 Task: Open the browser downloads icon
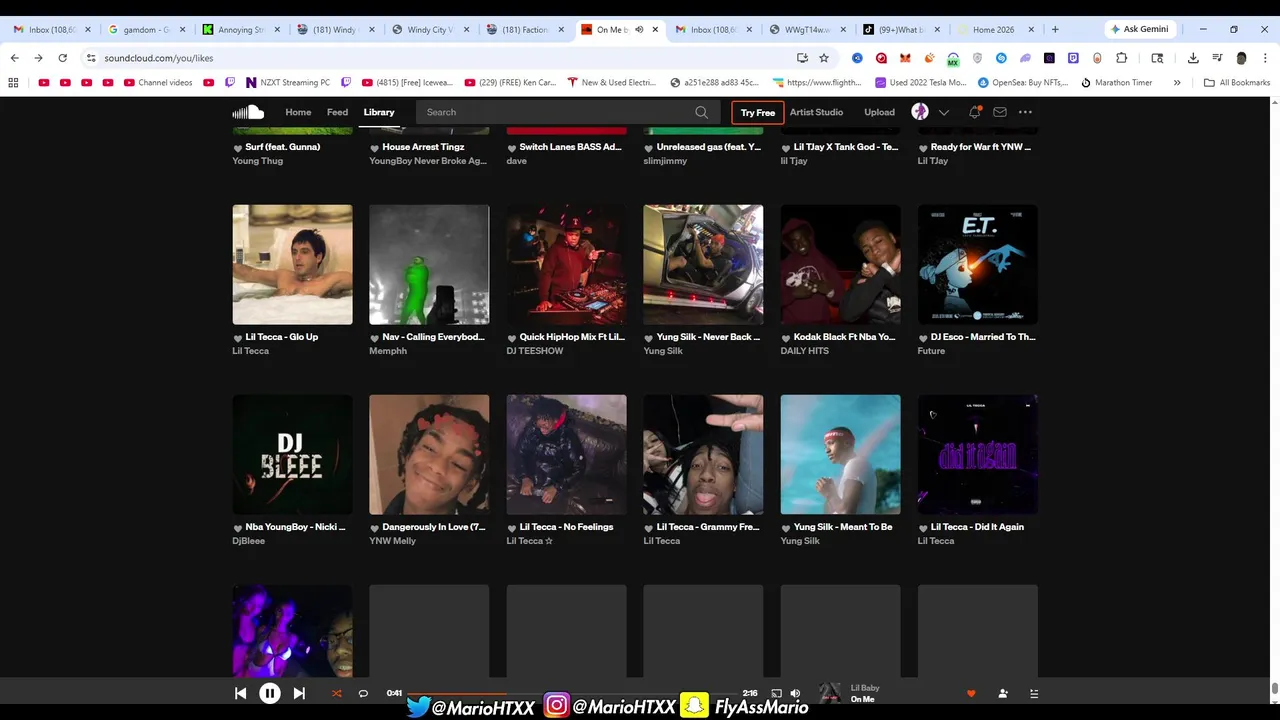1193,58
